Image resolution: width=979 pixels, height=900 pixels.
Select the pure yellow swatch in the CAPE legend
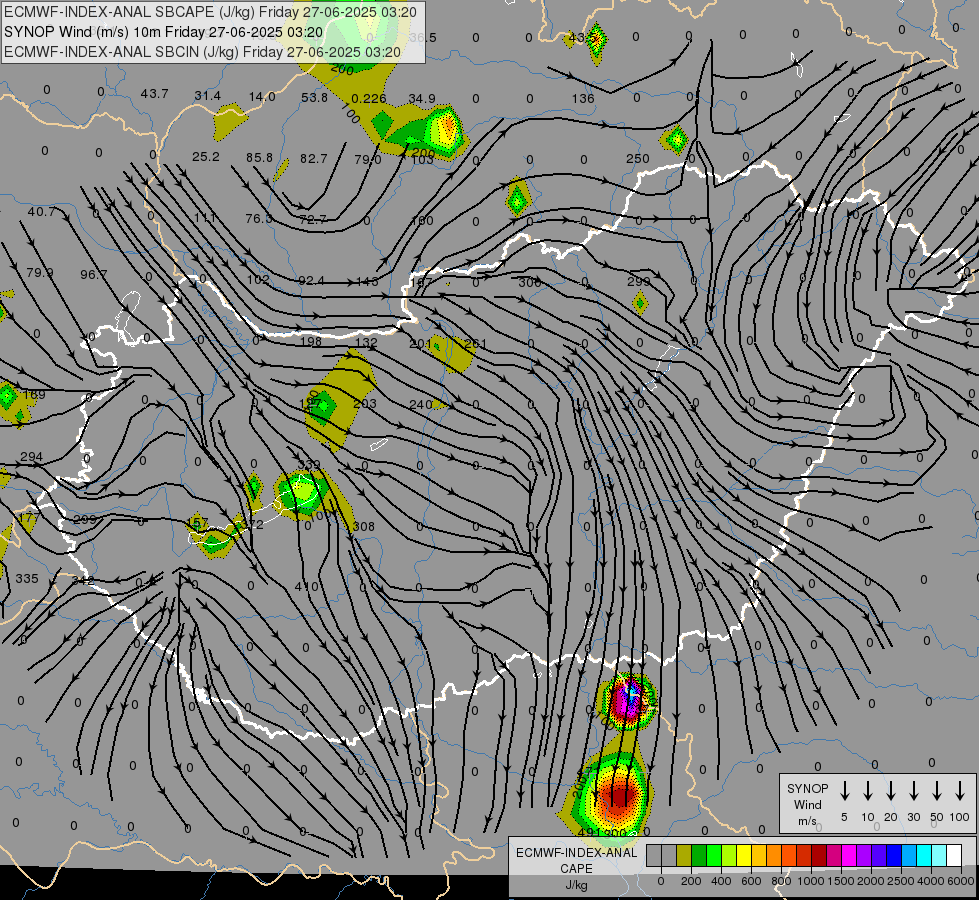(744, 856)
